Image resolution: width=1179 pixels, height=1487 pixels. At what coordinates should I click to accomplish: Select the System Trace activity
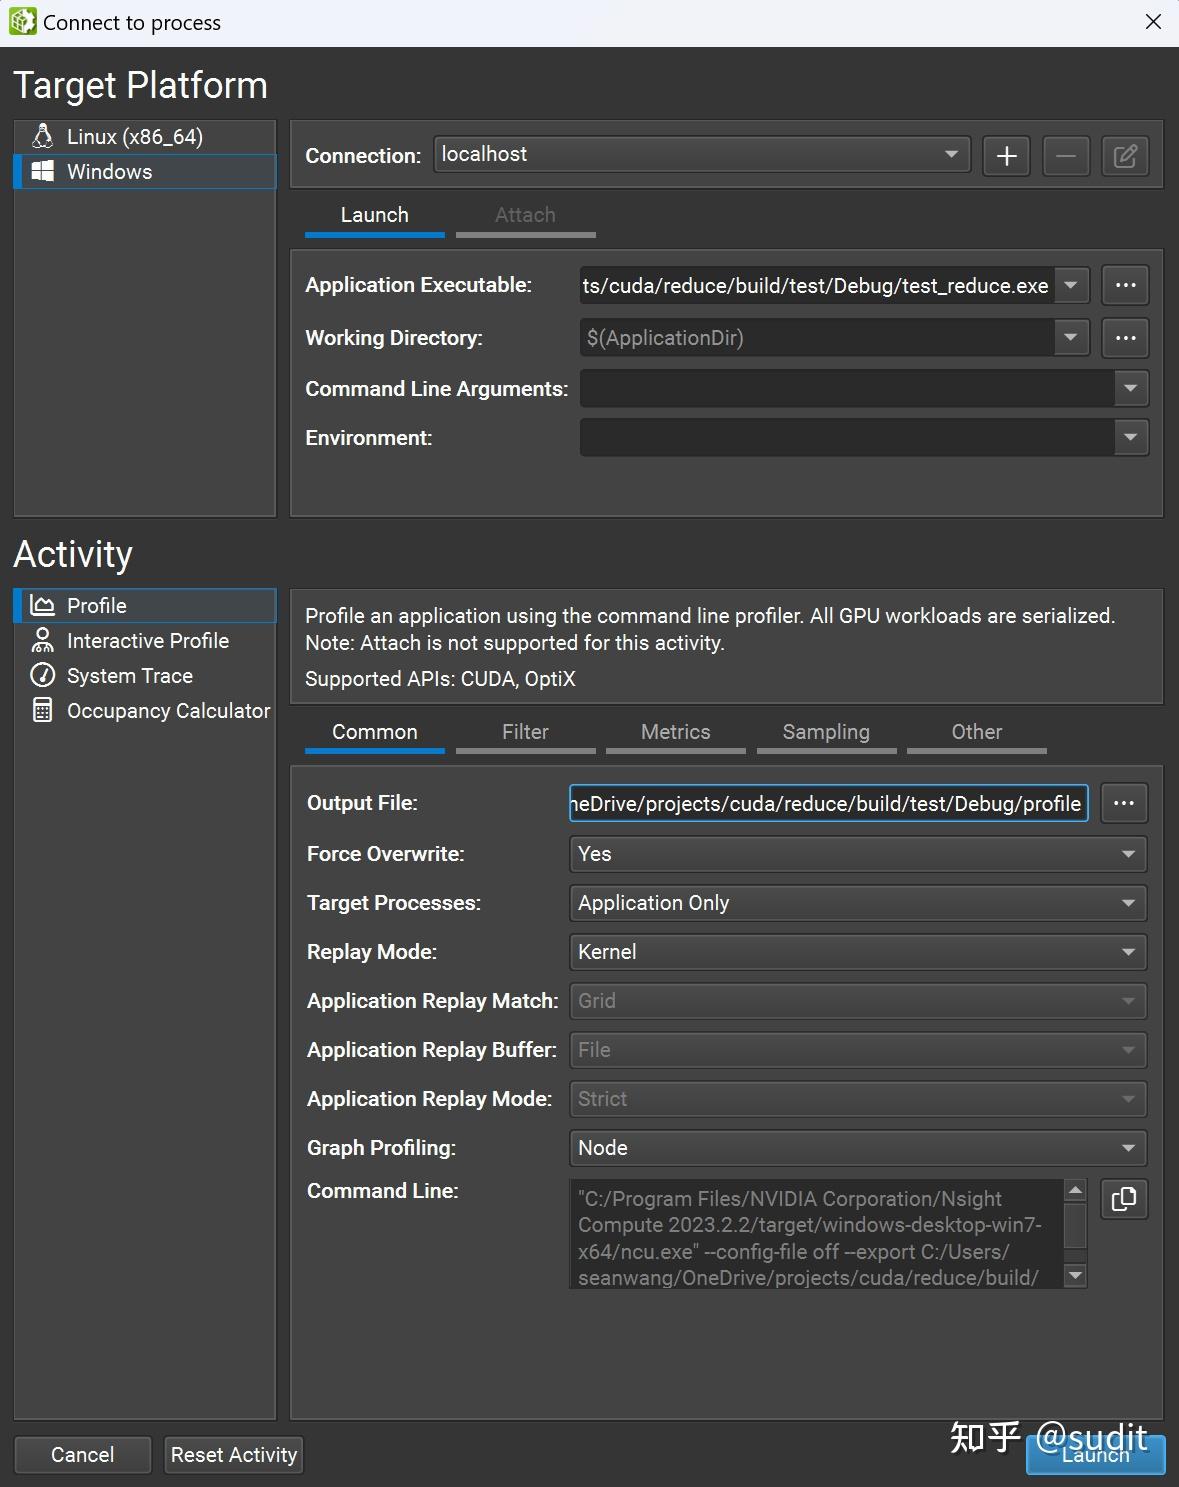click(129, 676)
